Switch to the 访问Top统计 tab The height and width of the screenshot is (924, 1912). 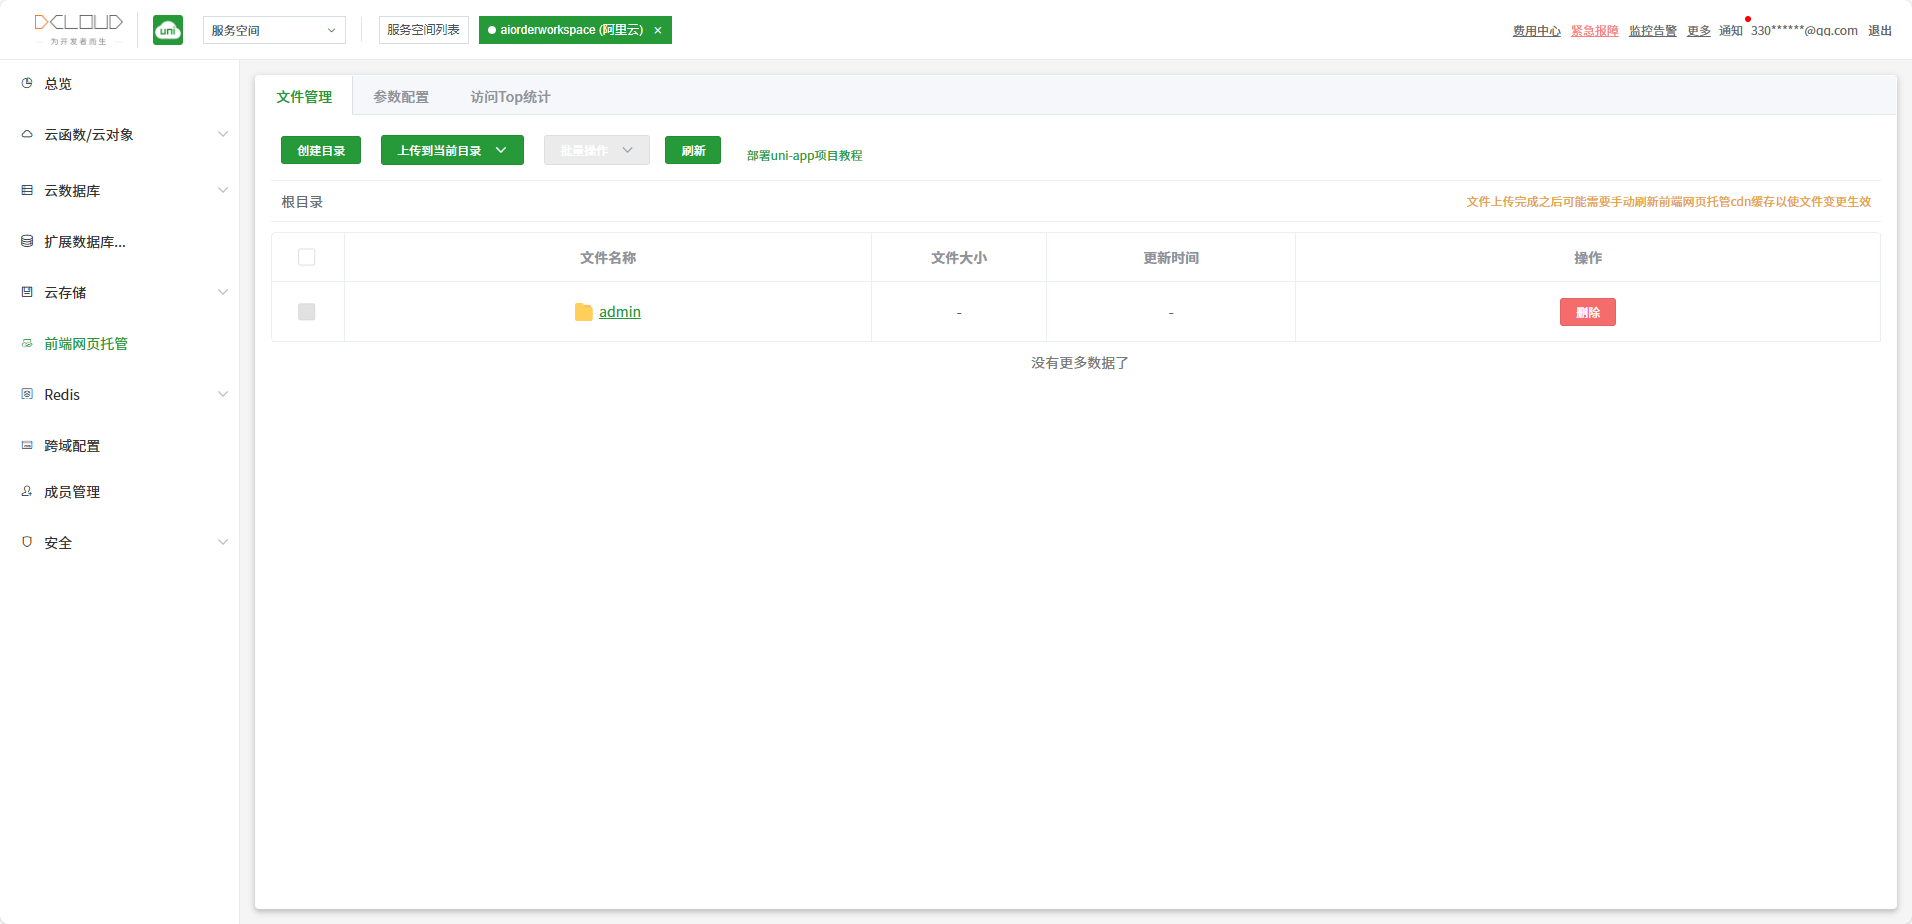click(x=510, y=97)
